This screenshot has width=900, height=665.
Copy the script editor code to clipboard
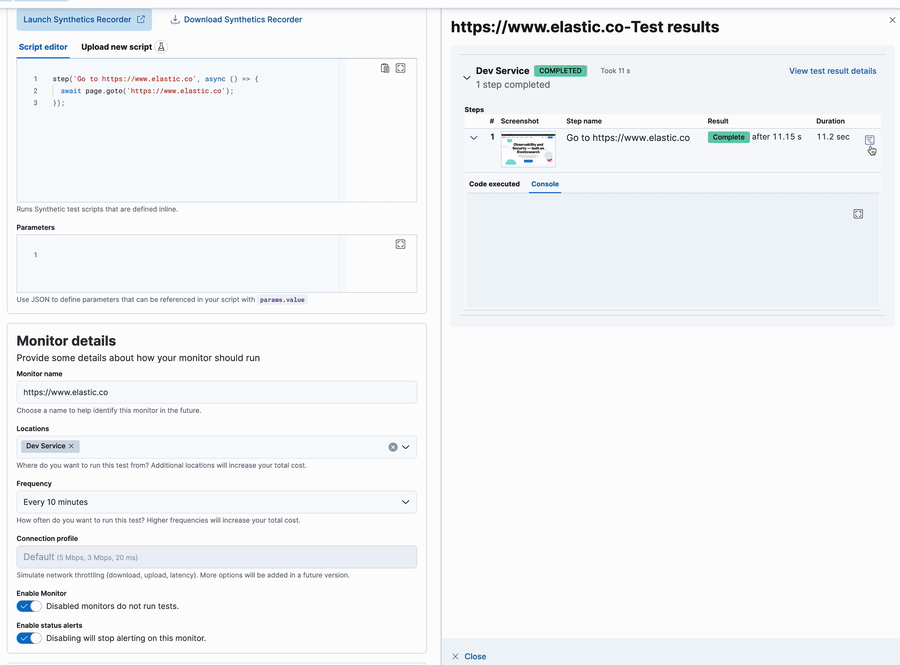[384, 66]
